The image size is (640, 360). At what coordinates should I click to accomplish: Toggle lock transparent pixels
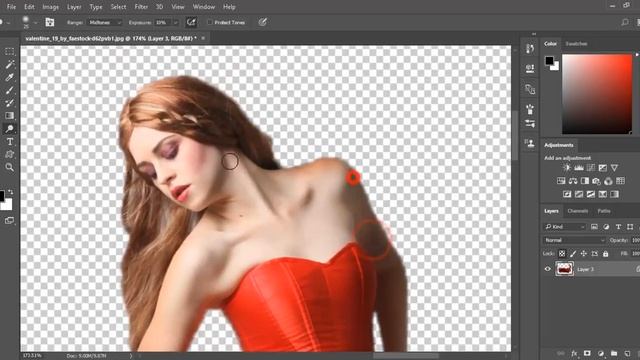562,253
